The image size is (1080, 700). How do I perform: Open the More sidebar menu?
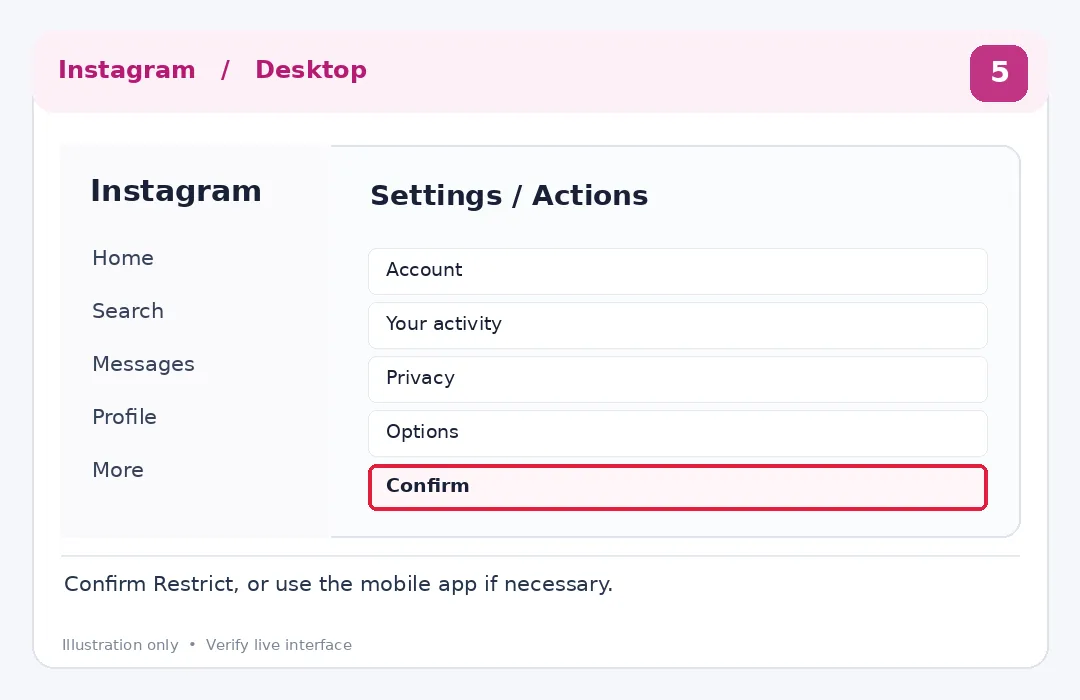coord(118,470)
